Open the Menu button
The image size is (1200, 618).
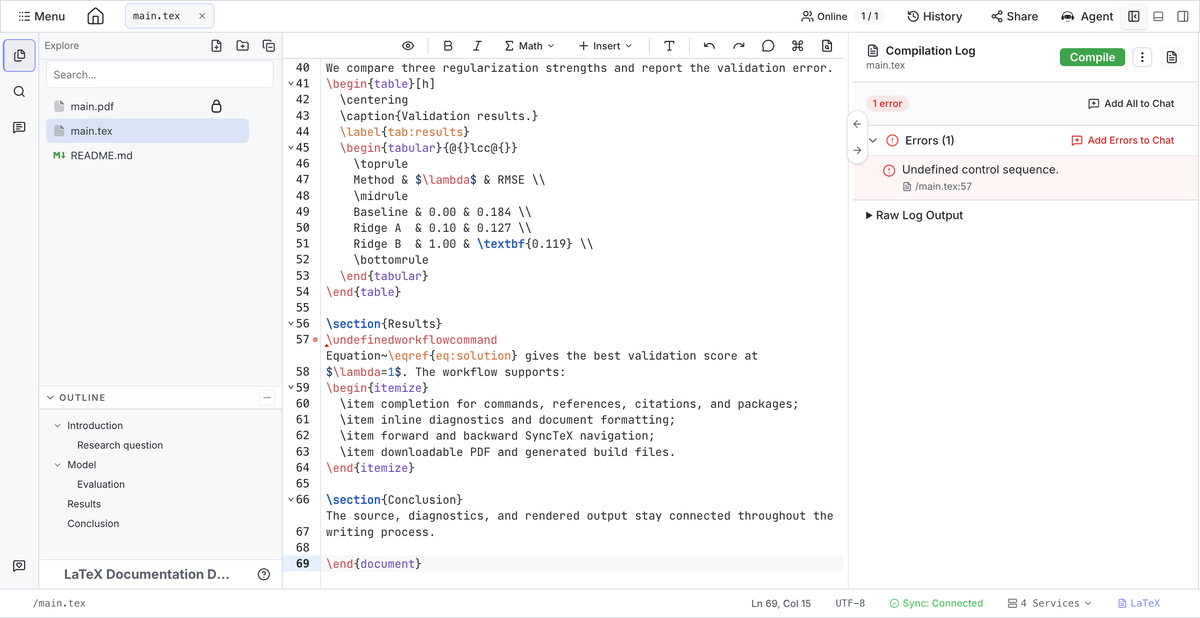click(x=42, y=16)
